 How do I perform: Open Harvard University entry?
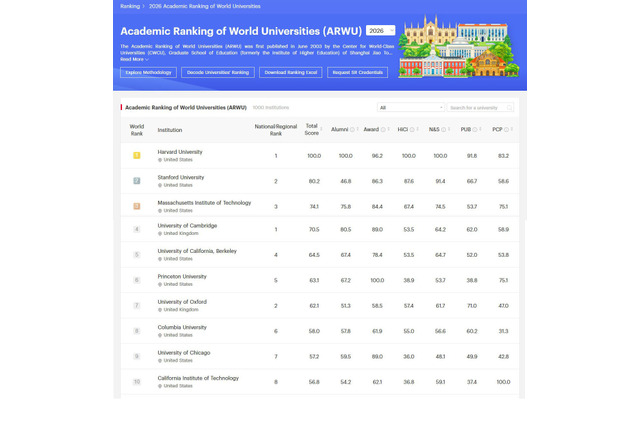[180, 152]
